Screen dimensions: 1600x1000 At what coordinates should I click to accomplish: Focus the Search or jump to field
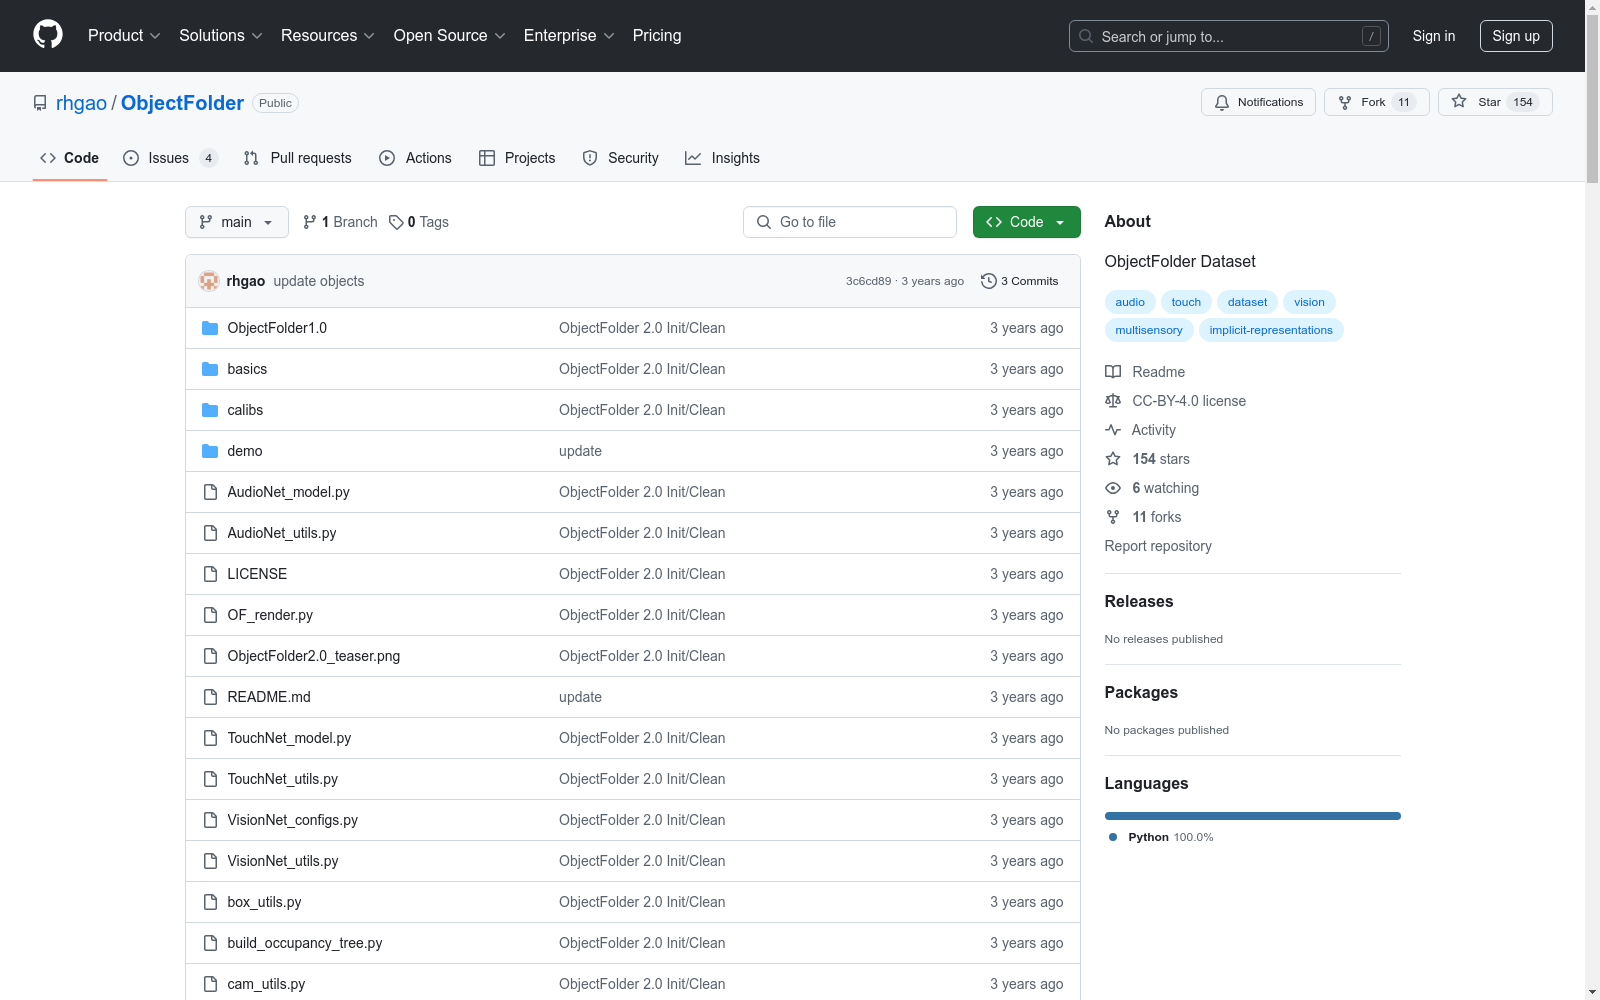(x=1229, y=36)
